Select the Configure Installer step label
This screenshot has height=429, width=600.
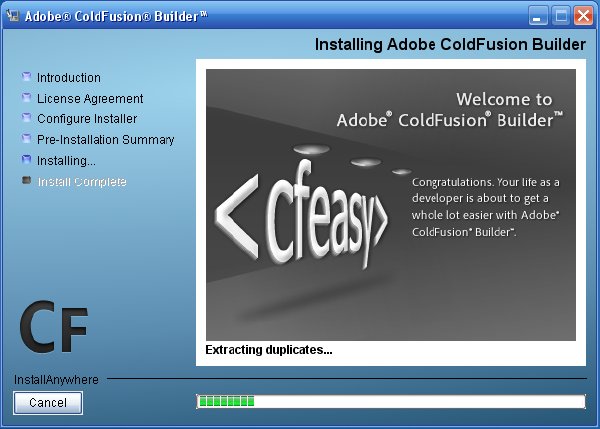(x=87, y=119)
